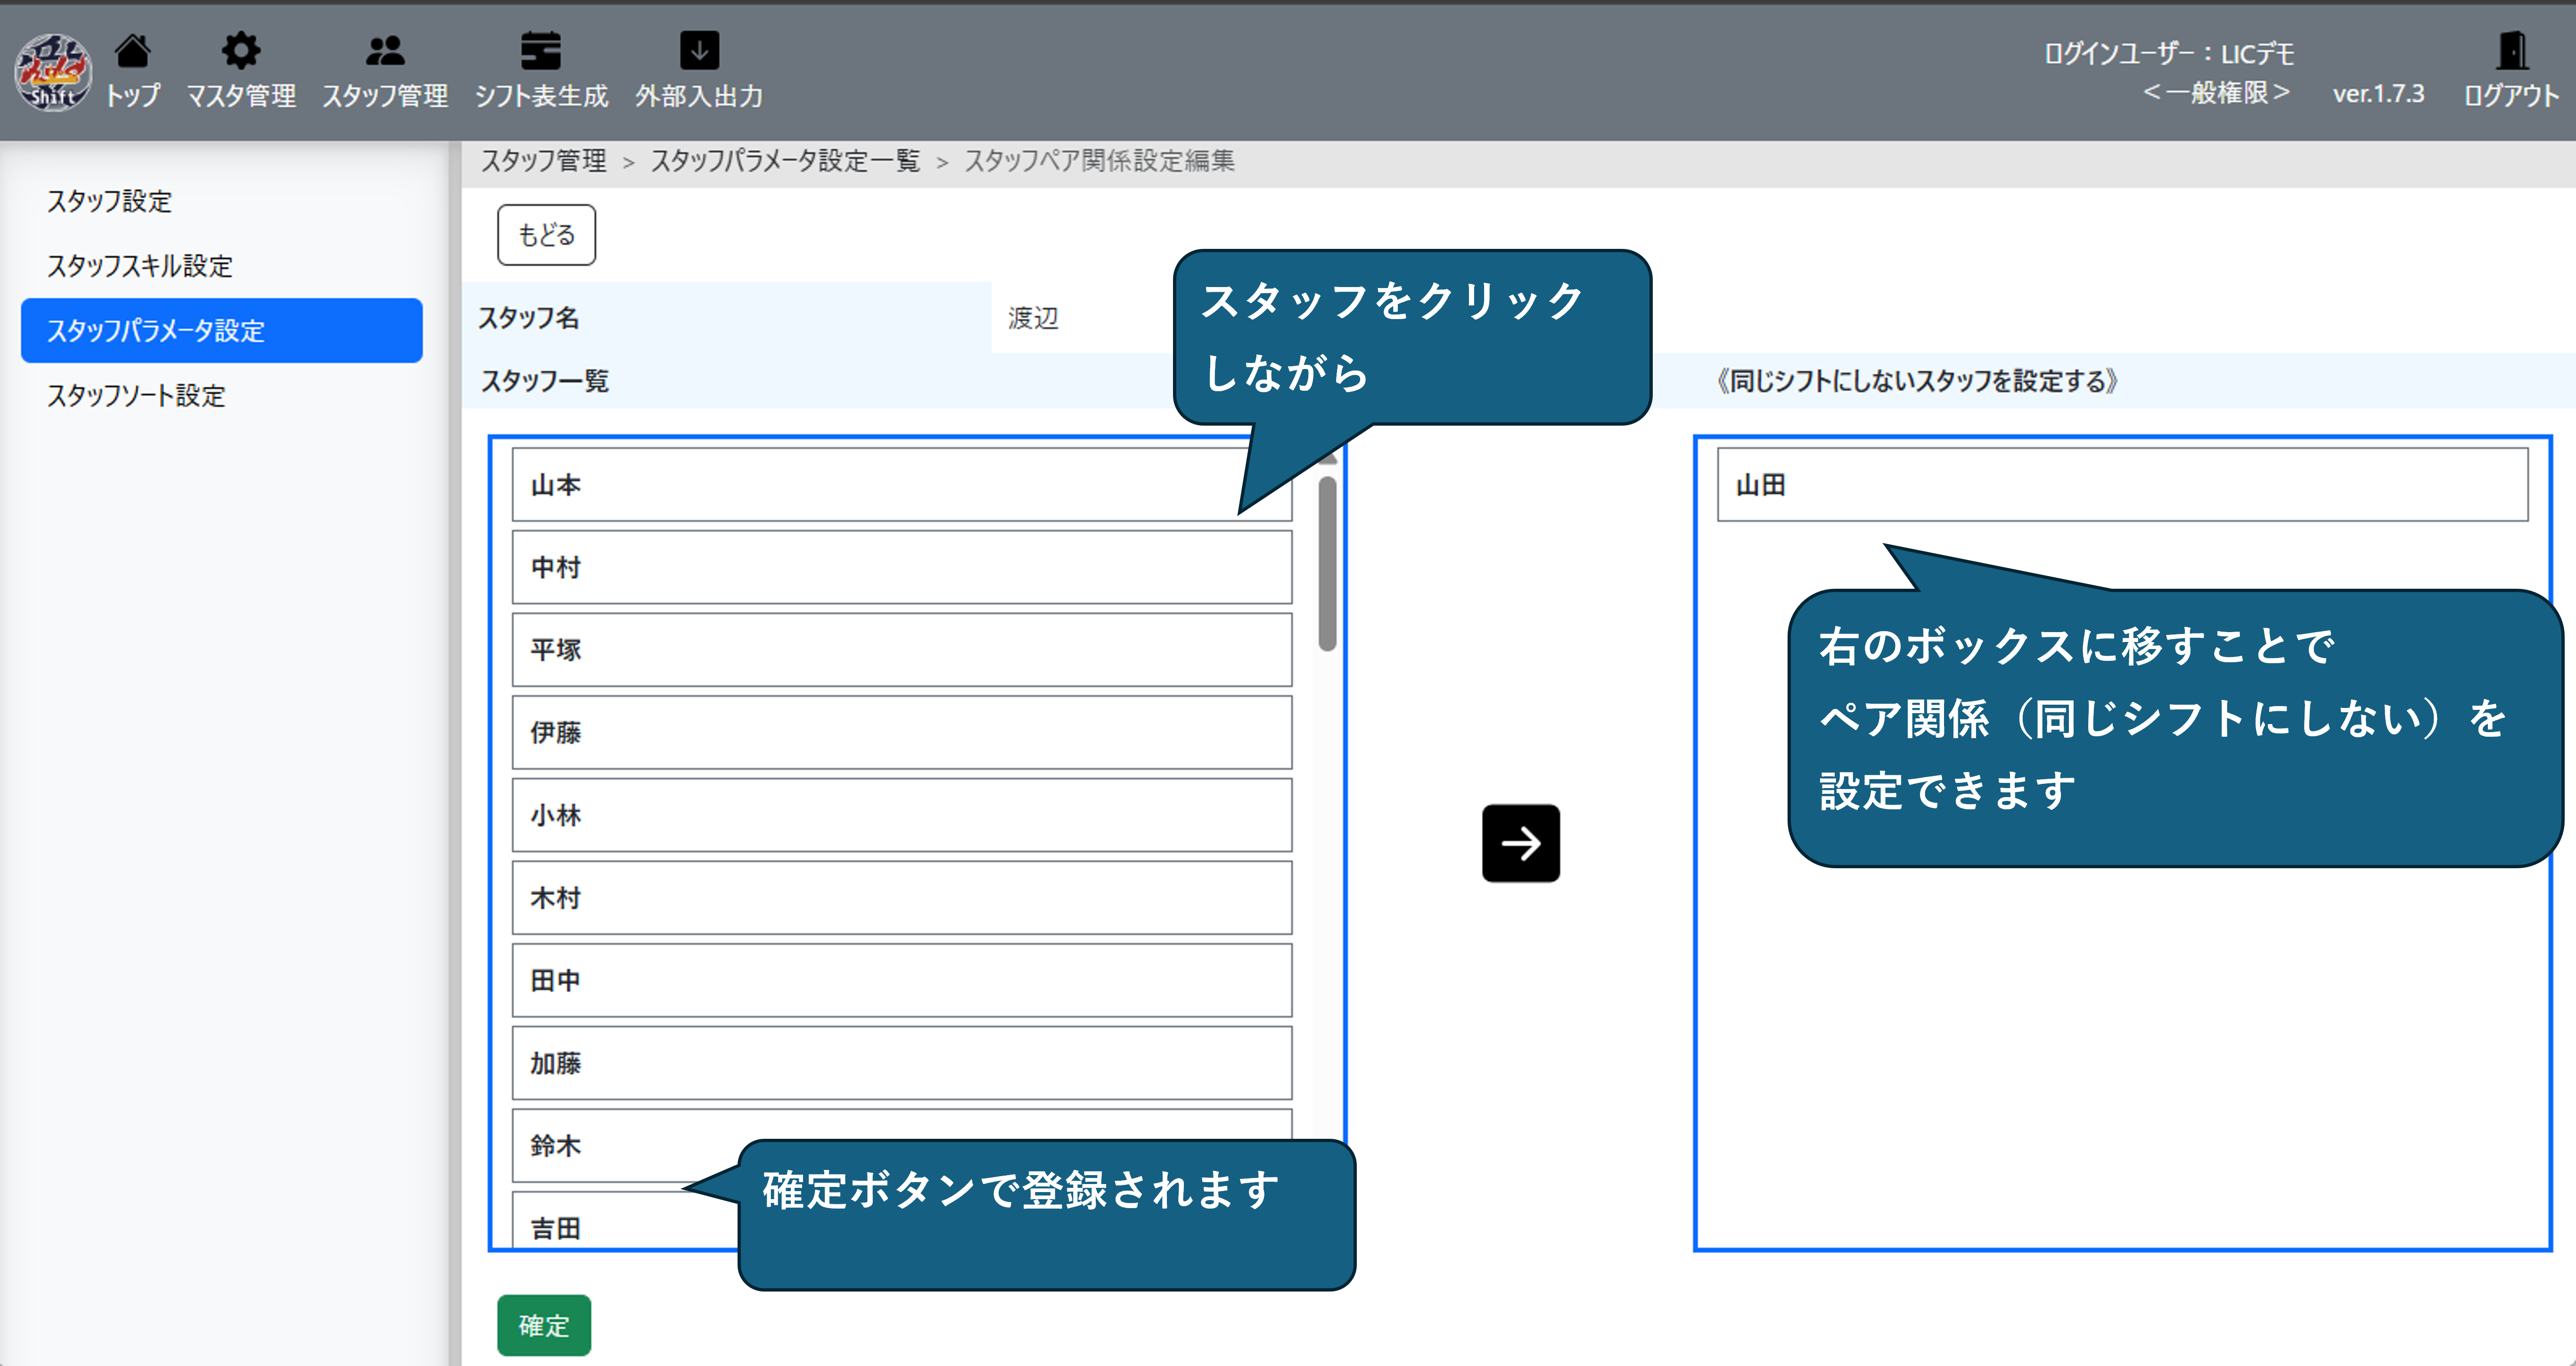Select 山田 in the right box
Image resolution: width=2576 pixels, height=1366 pixels.
[x=2121, y=485]
